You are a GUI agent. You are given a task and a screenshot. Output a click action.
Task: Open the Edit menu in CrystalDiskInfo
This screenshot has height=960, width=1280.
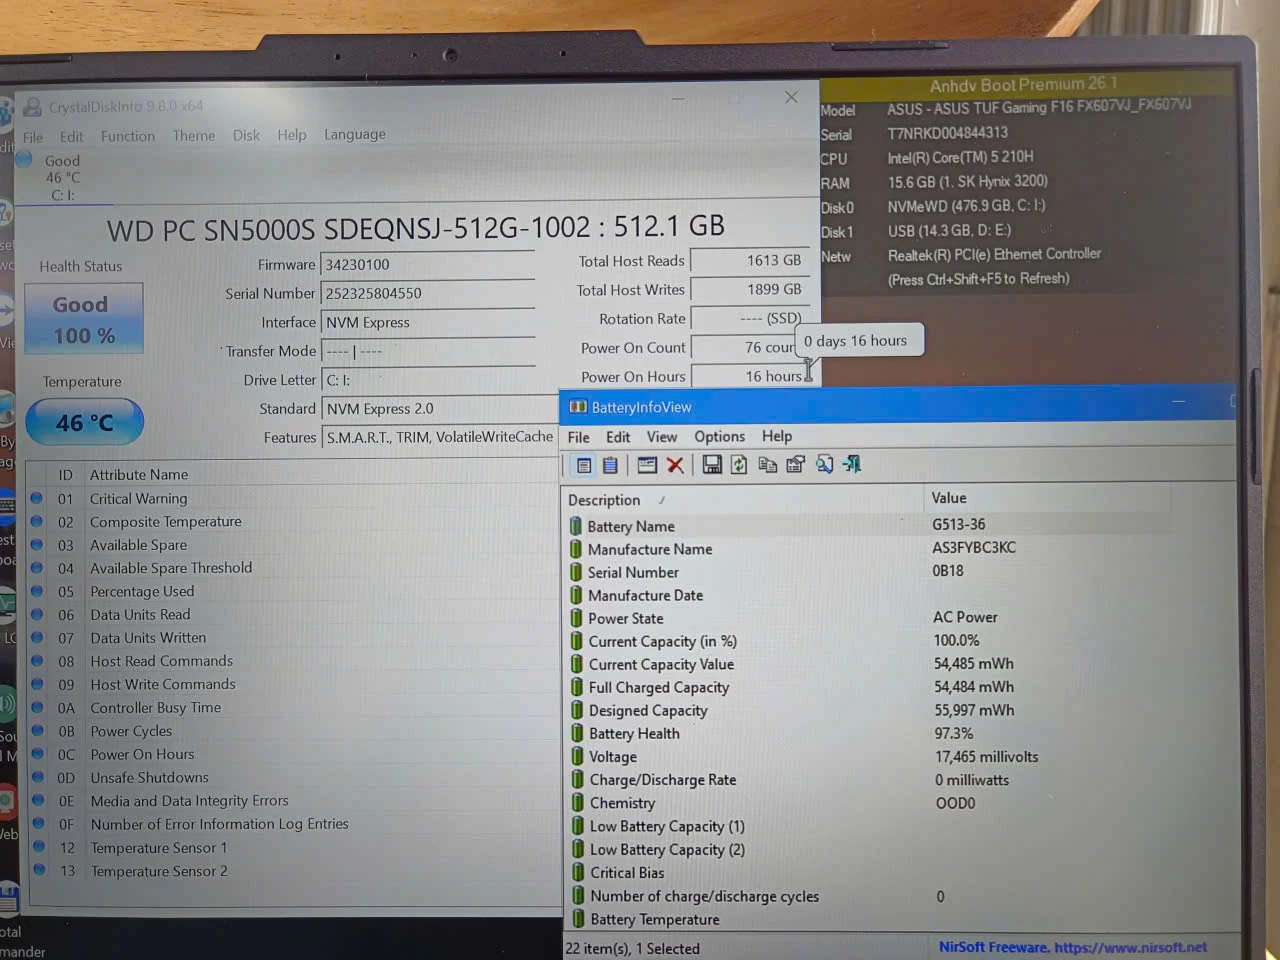pyautogui.click(x=71, y=136)
